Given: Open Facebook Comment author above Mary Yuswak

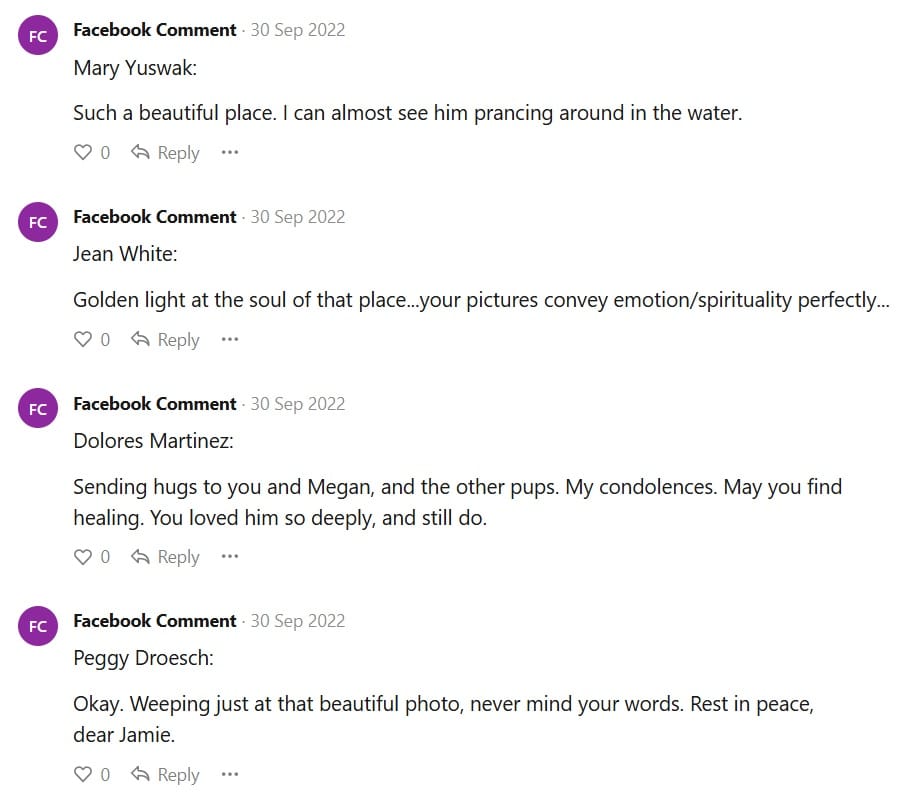Looking at the screenshot, I should click(x=155, y=30).
